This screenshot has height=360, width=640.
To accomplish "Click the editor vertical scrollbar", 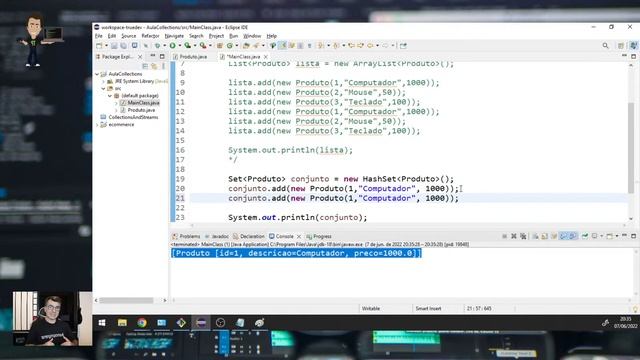I will [x=631, y=148].
